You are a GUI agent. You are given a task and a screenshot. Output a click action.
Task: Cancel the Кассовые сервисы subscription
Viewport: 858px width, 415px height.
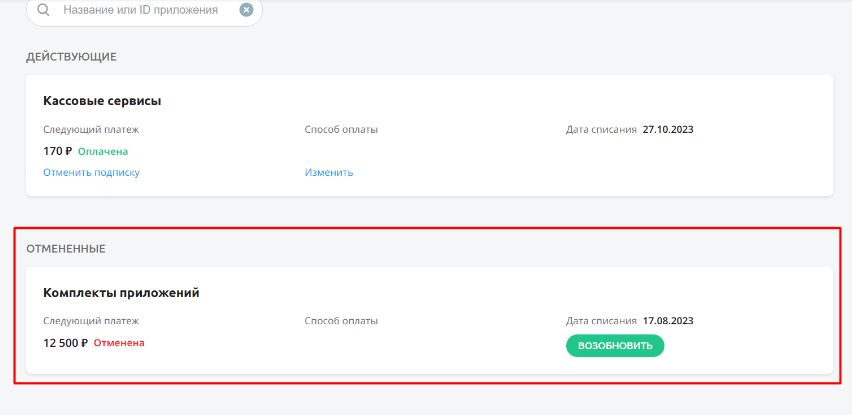coord(91,172)
